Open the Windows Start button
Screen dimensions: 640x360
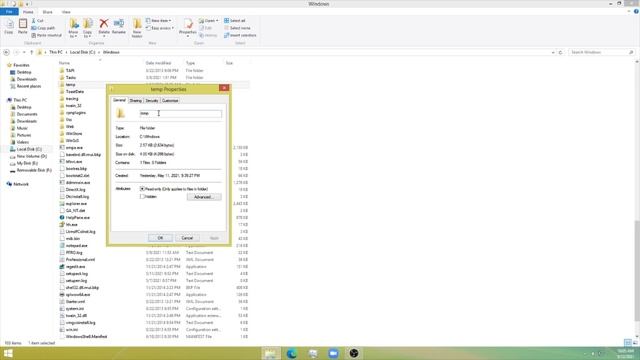8,353
